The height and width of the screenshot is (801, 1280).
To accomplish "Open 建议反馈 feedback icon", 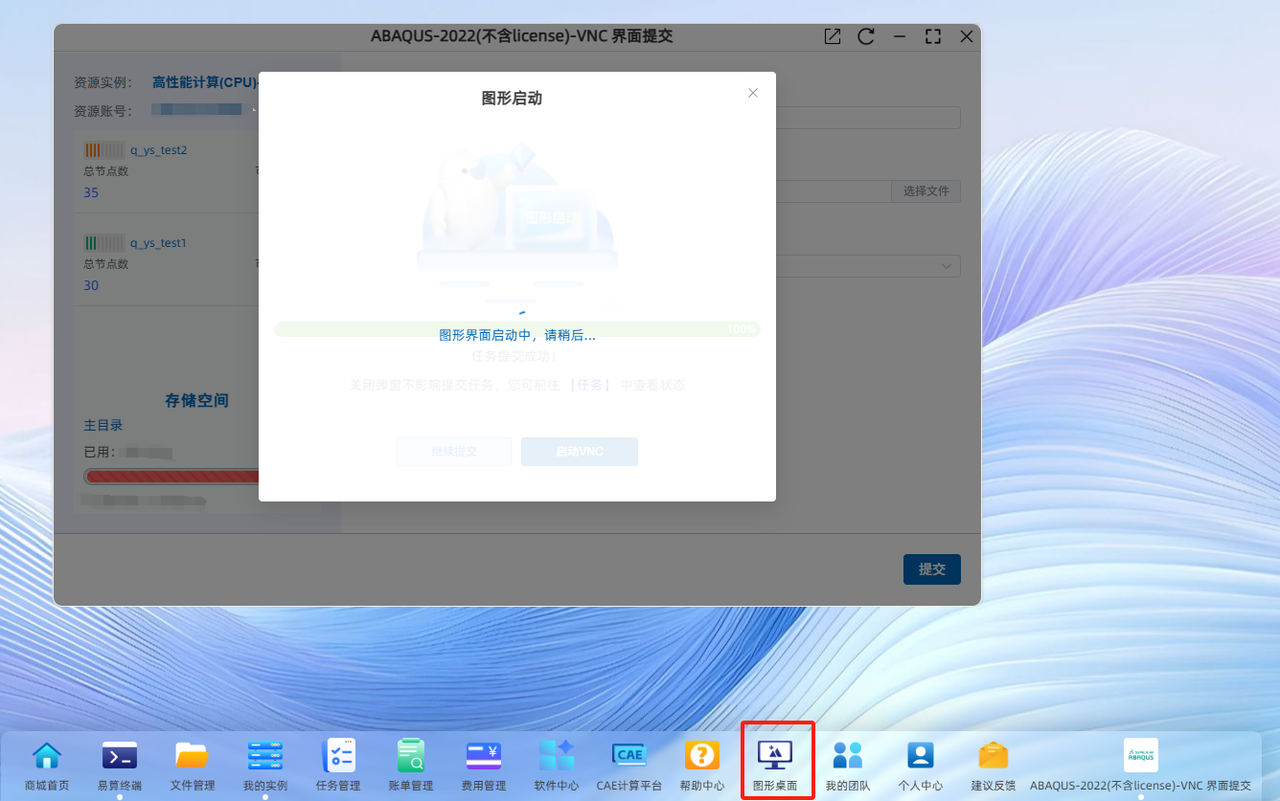I will tap(993, 756).
